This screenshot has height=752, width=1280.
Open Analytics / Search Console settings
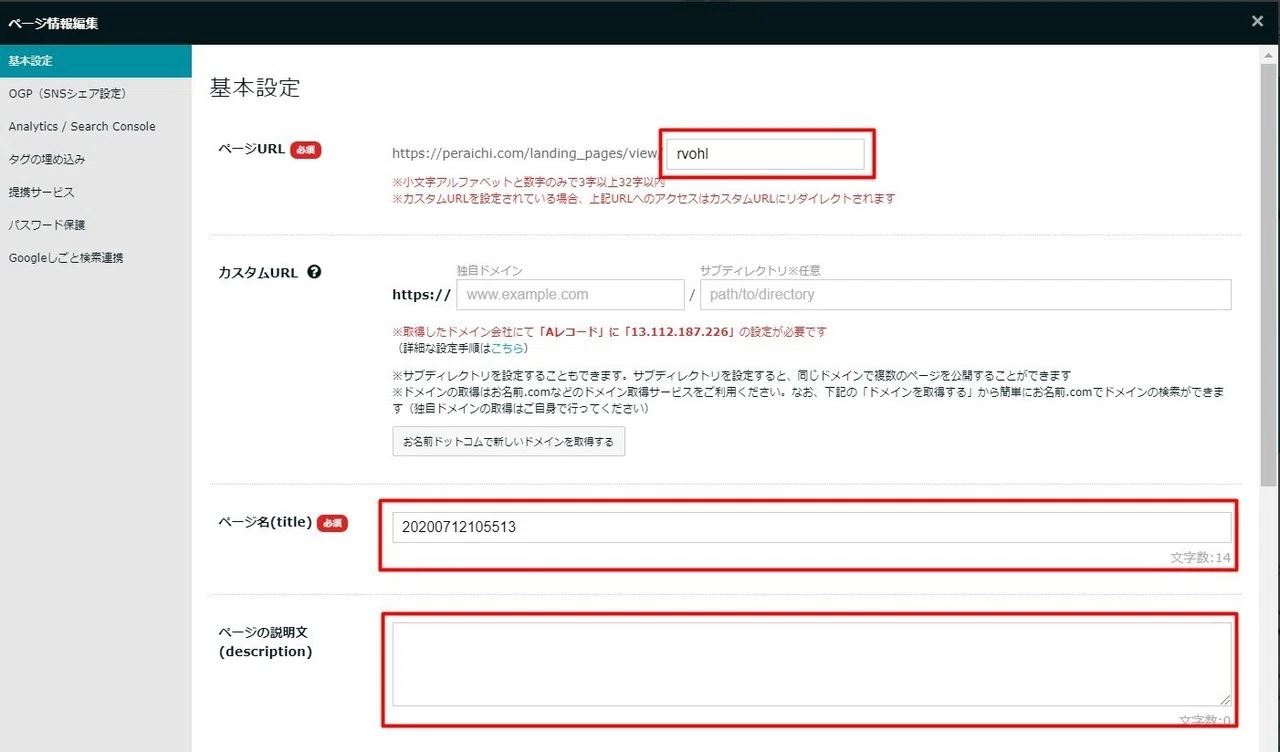96,127
